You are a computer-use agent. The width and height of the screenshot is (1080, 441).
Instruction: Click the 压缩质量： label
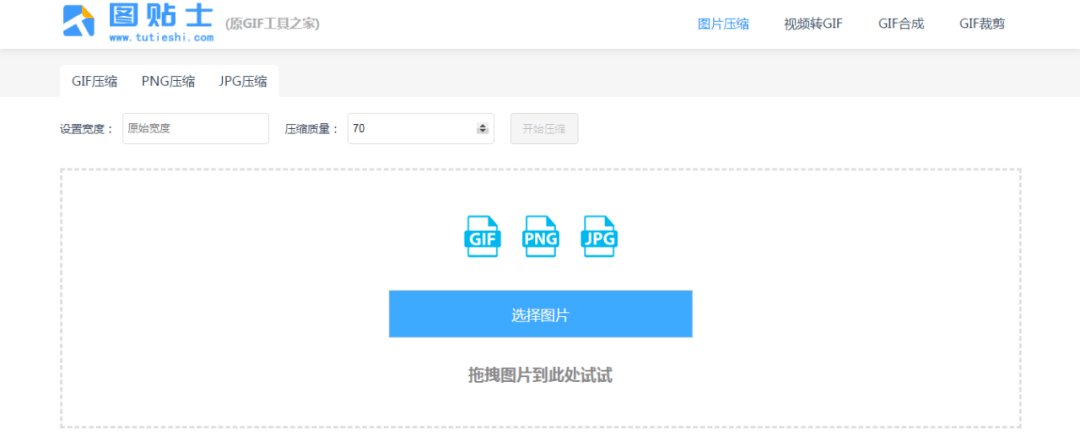coord(312,129)
